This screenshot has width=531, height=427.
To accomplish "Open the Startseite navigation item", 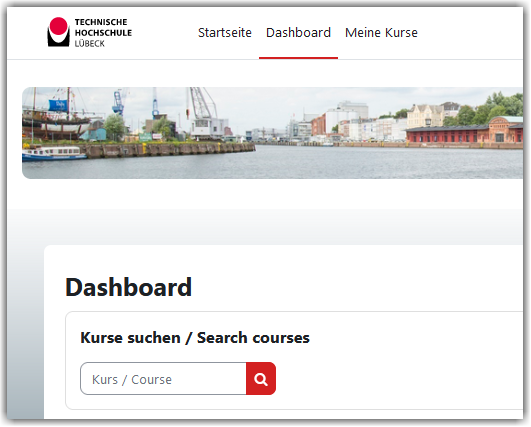I will pyautogui.click(x=225, y=33).
